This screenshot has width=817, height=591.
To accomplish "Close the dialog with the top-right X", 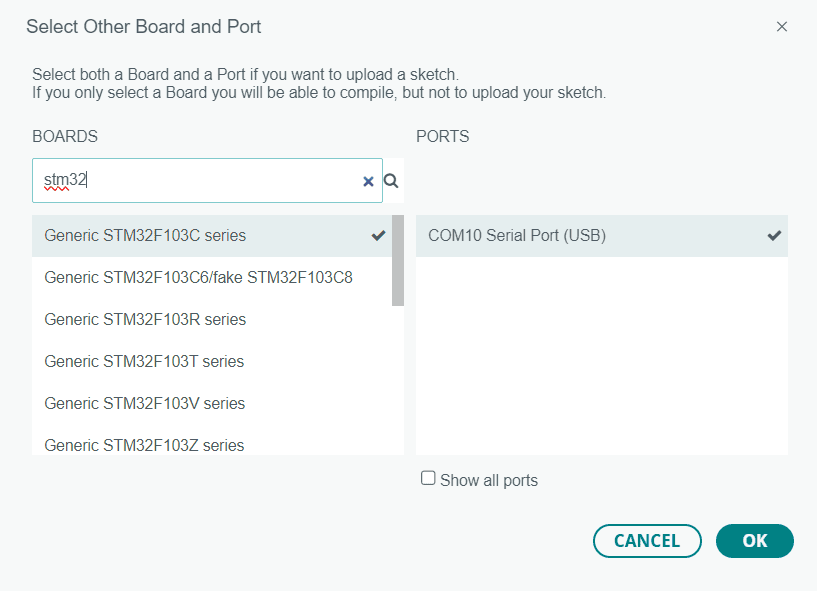I will point(782,27).
